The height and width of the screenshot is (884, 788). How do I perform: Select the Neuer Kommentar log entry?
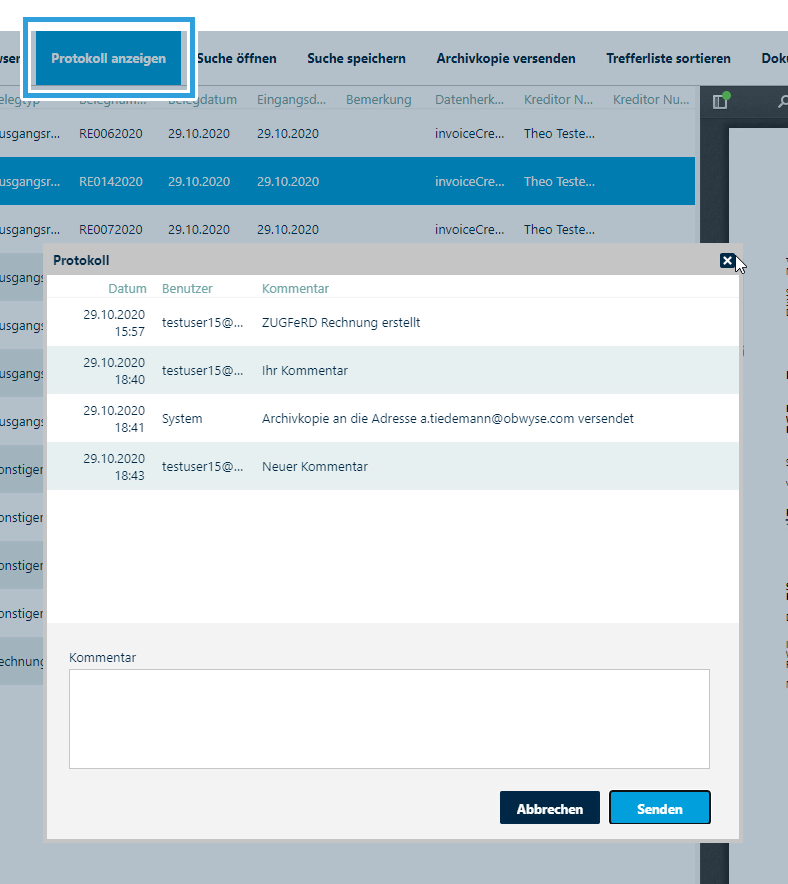click(314, 467)
